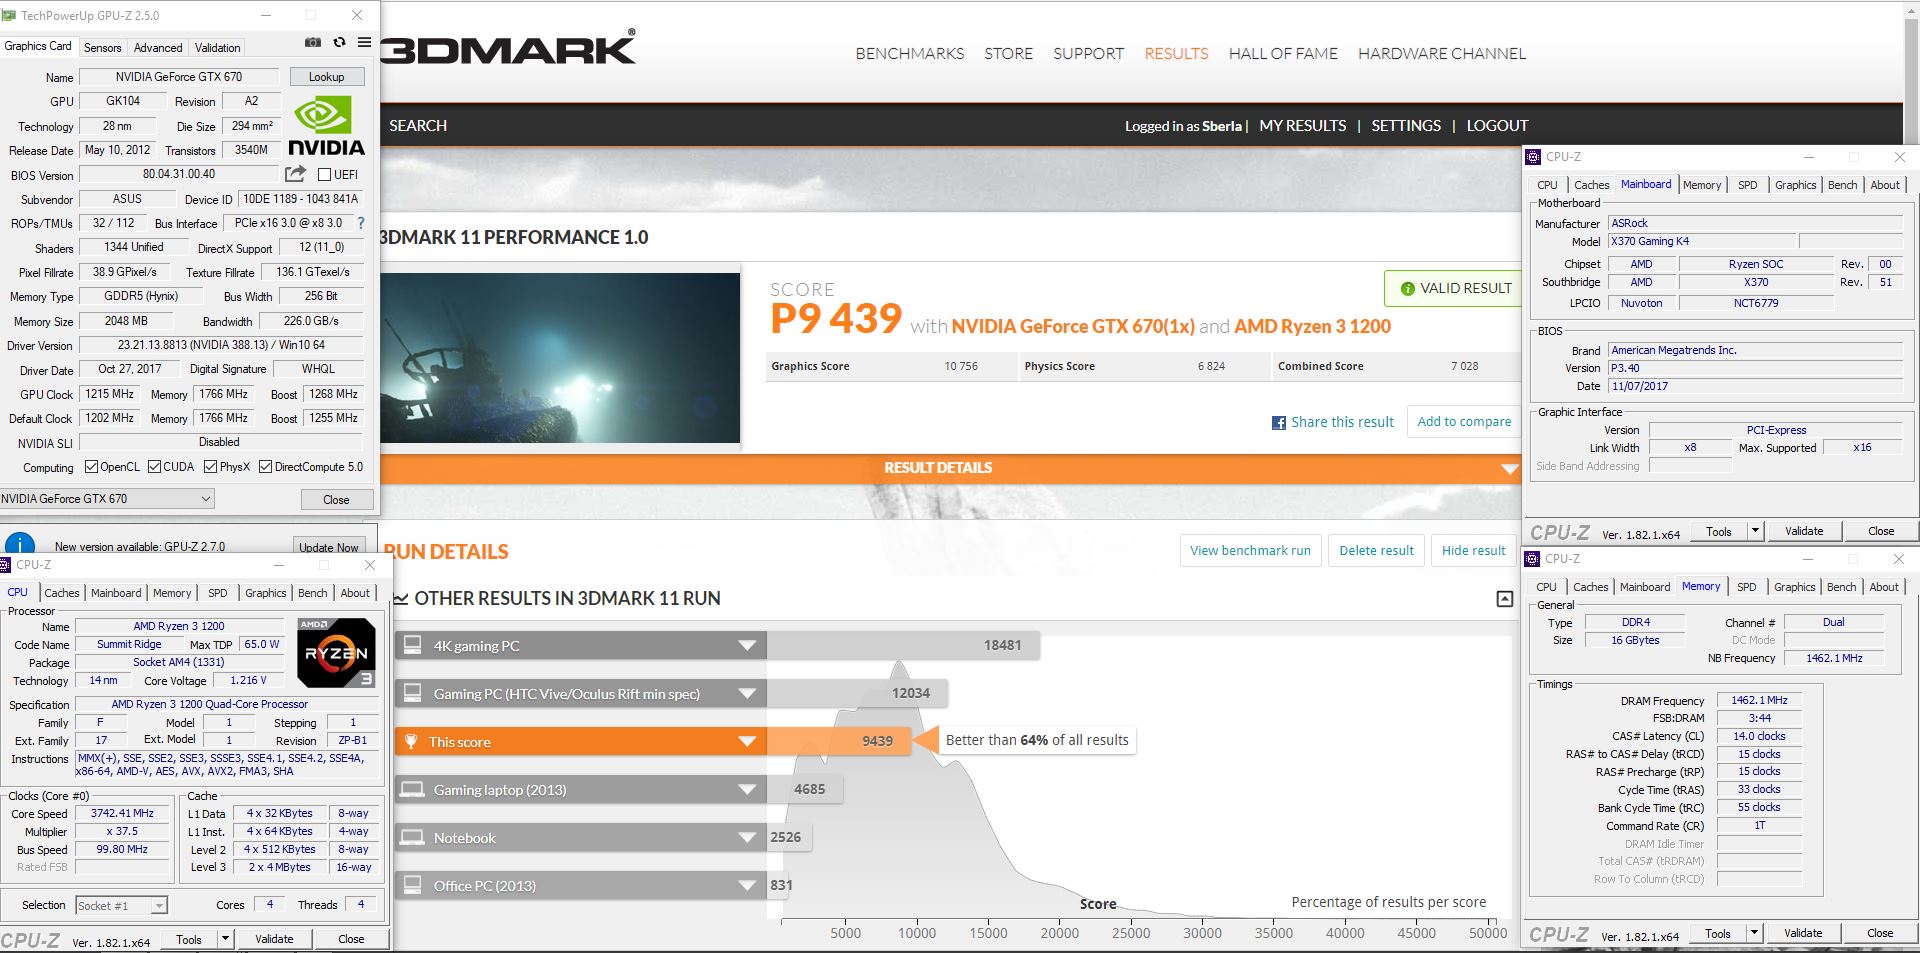Click the Hide result button
This screenshot has width=1920, height=953.
click(1473, 551)
